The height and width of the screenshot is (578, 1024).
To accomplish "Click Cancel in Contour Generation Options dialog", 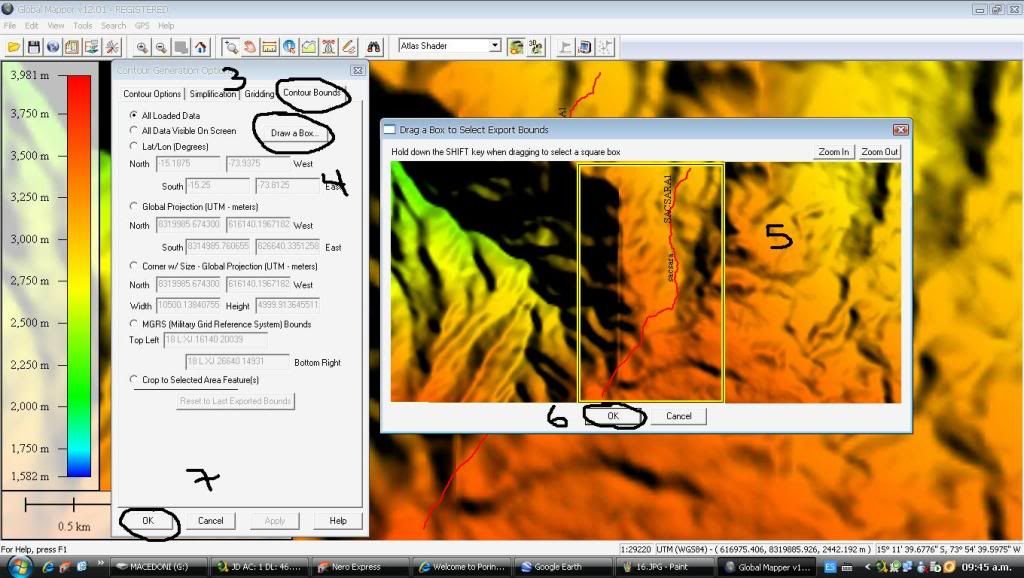I will (x=210, y=521).
